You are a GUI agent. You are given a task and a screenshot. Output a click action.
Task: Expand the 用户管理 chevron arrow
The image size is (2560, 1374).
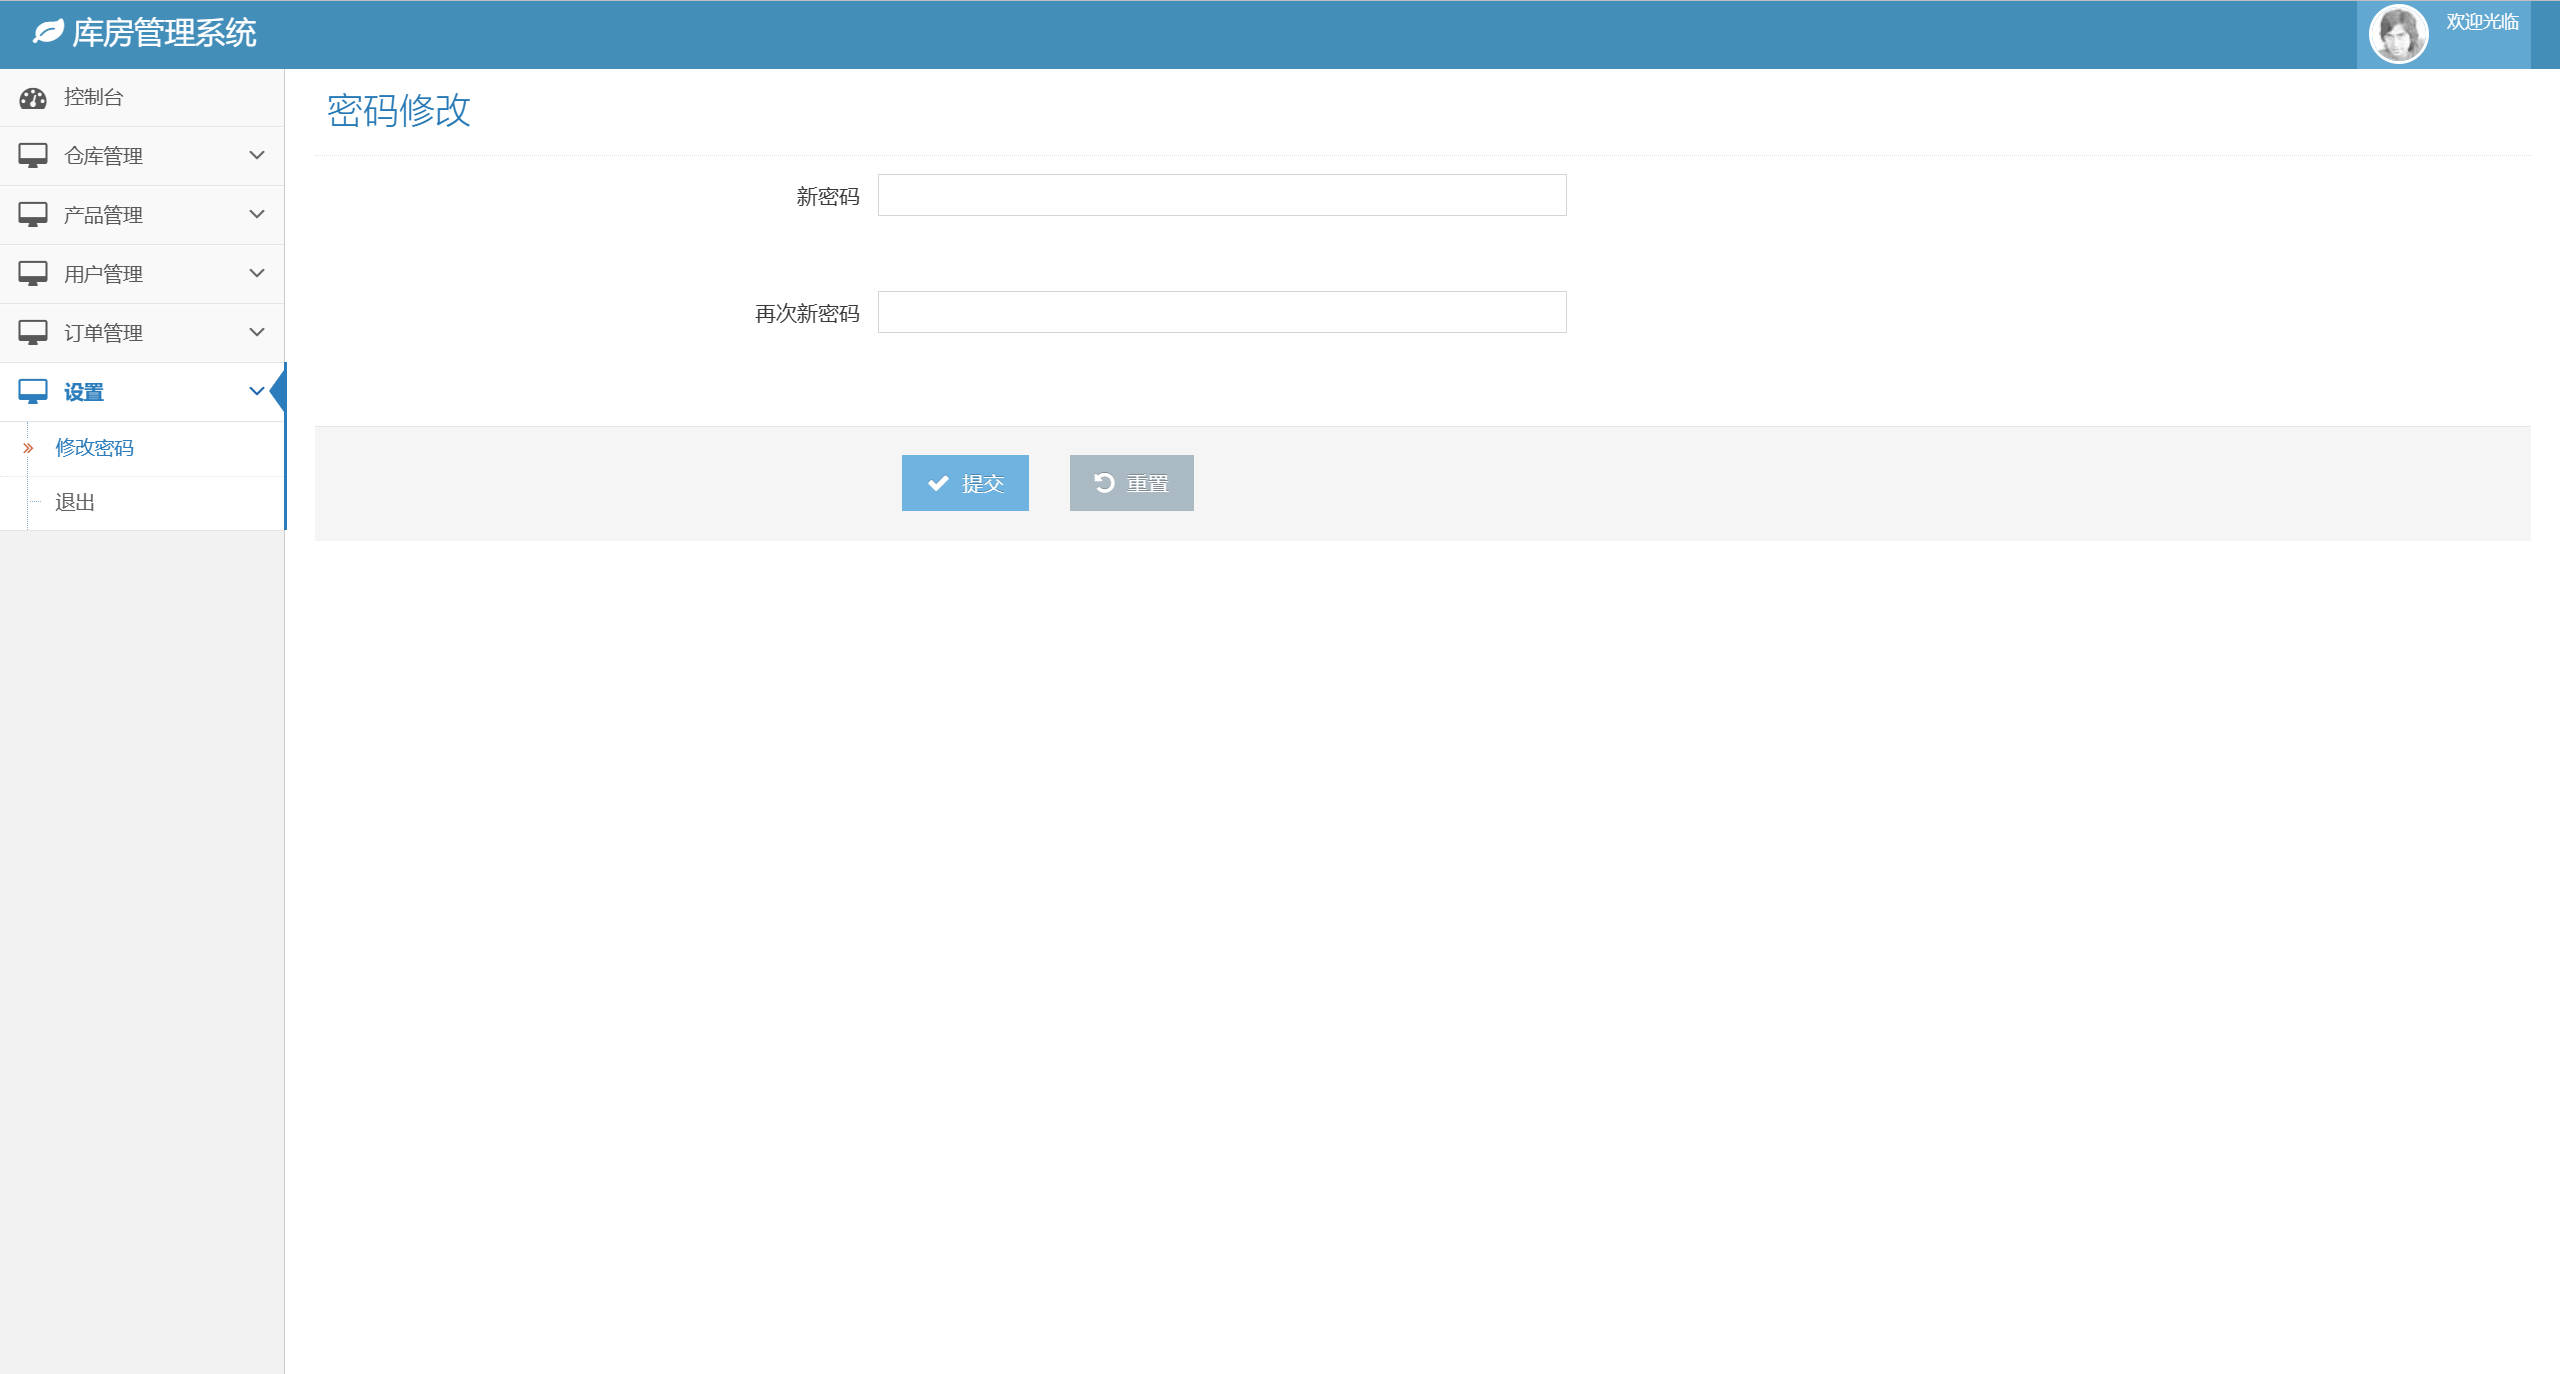(x=257, y=274)
